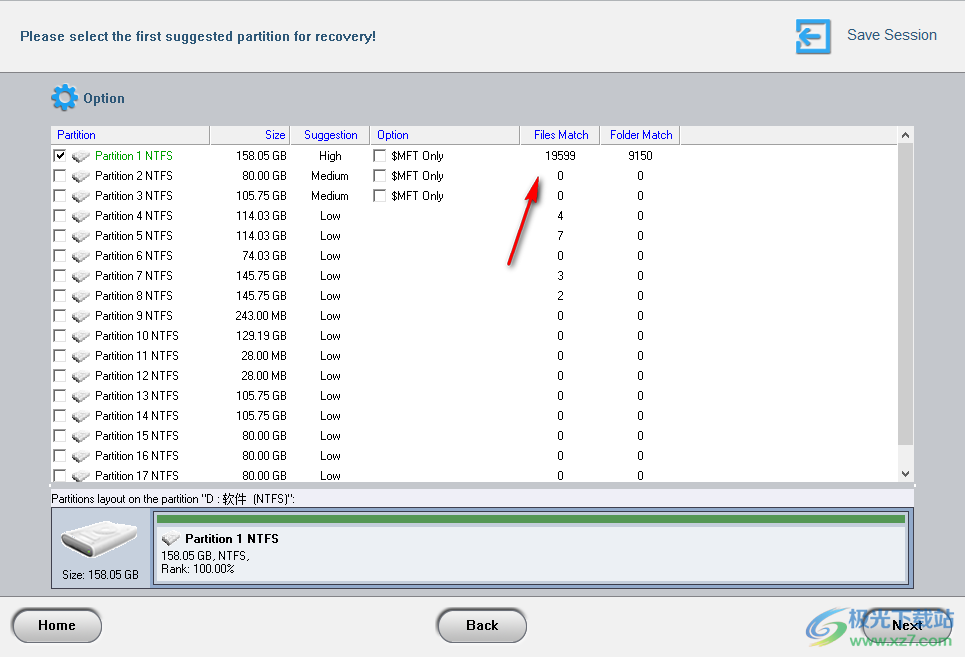Image resolution: width=965 pixels, height=657 pixels.
Task: Click the drive icon beside Partition 10 NTFS
Action: (81, 336)
